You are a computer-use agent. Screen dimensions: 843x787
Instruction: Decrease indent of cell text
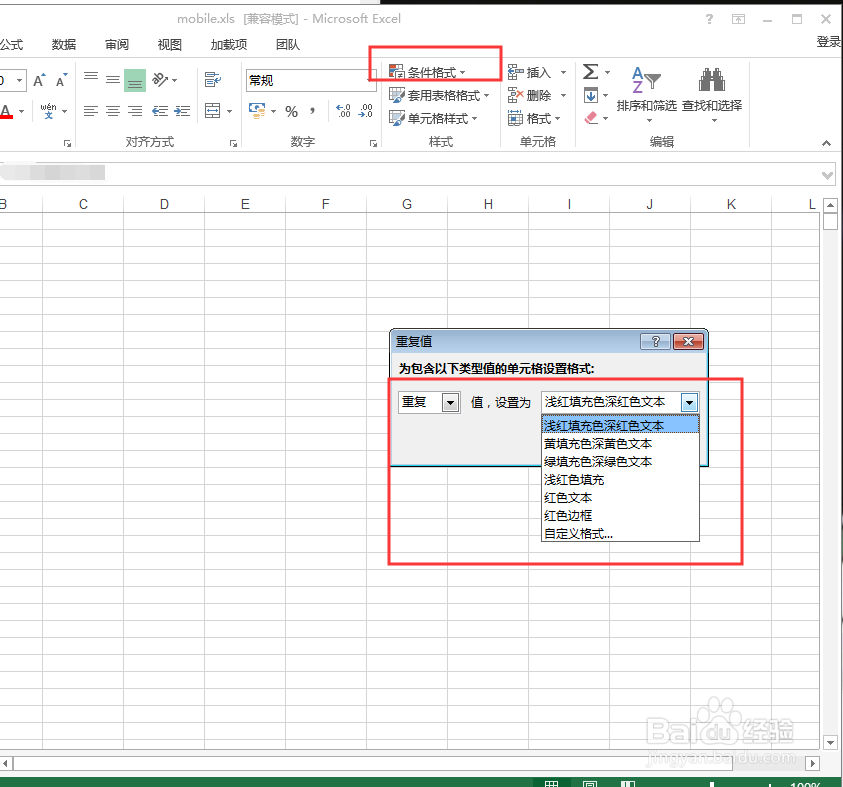pyautogui.click(x=160, y=111)
